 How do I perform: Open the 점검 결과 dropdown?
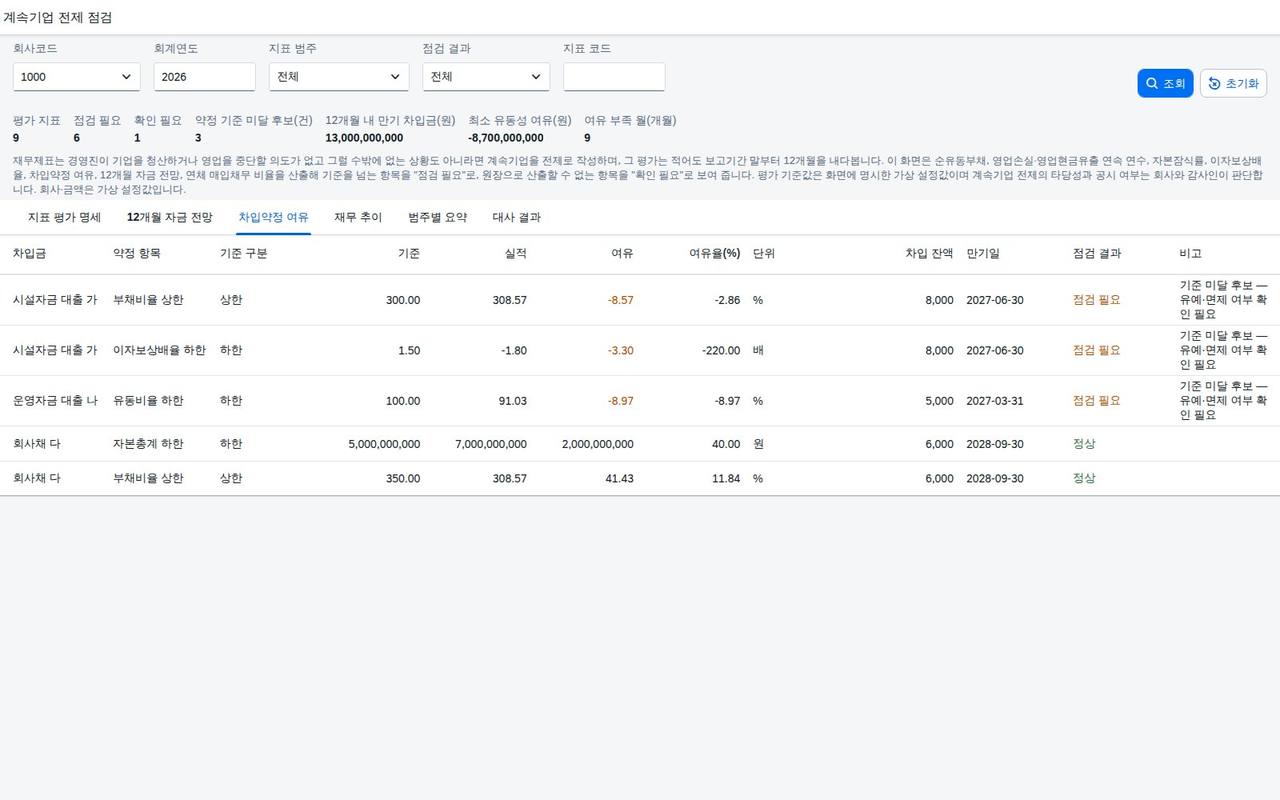[486, 77]
